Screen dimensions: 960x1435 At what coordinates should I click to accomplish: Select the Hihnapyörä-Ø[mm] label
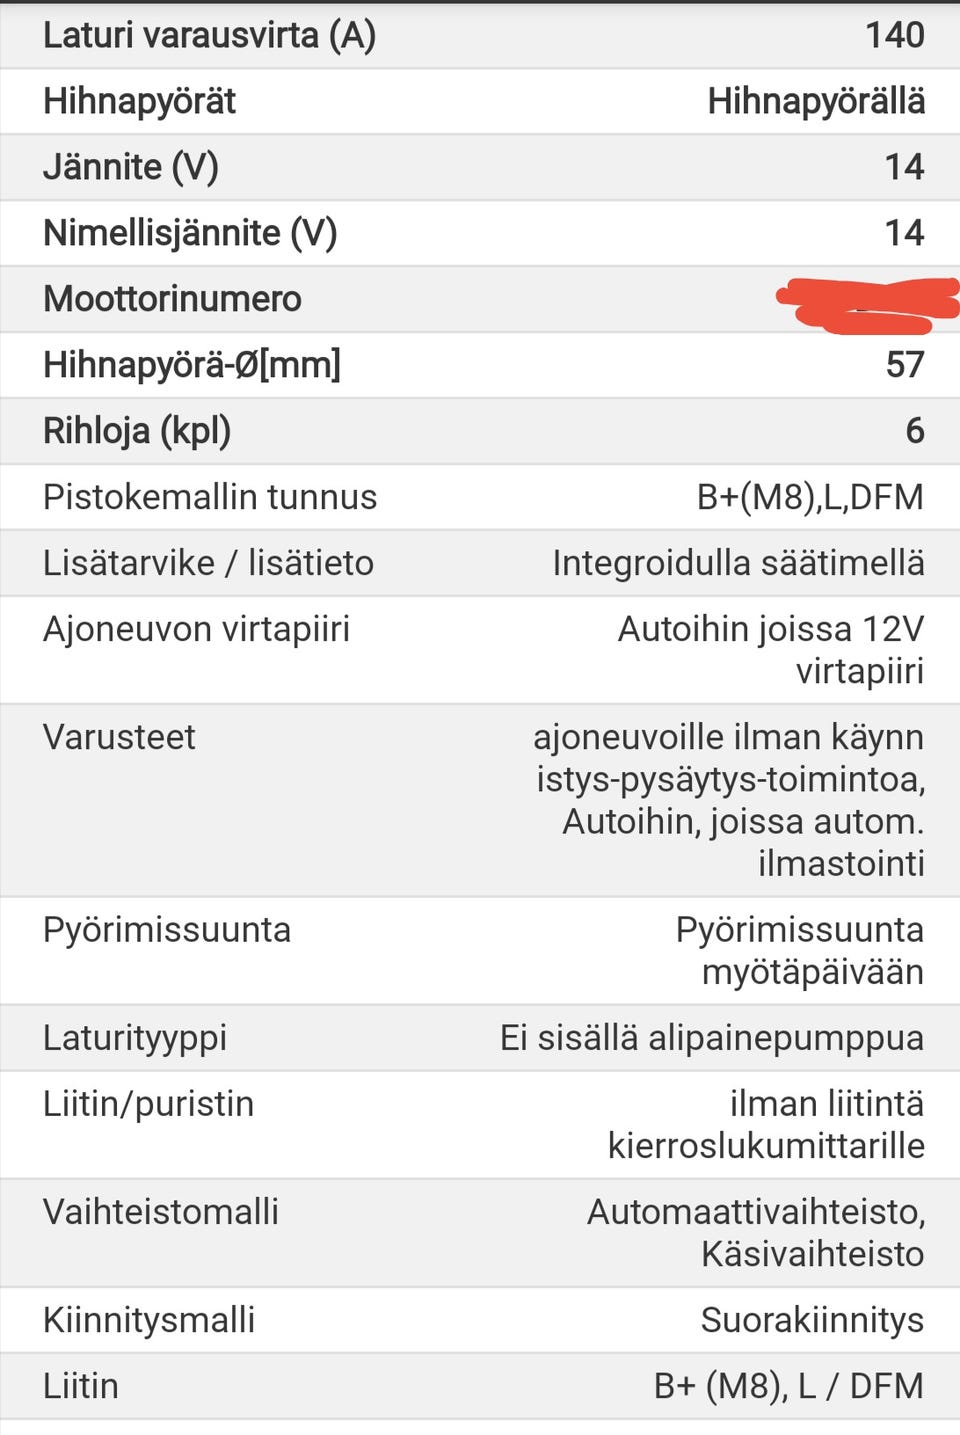pos(191,365)
